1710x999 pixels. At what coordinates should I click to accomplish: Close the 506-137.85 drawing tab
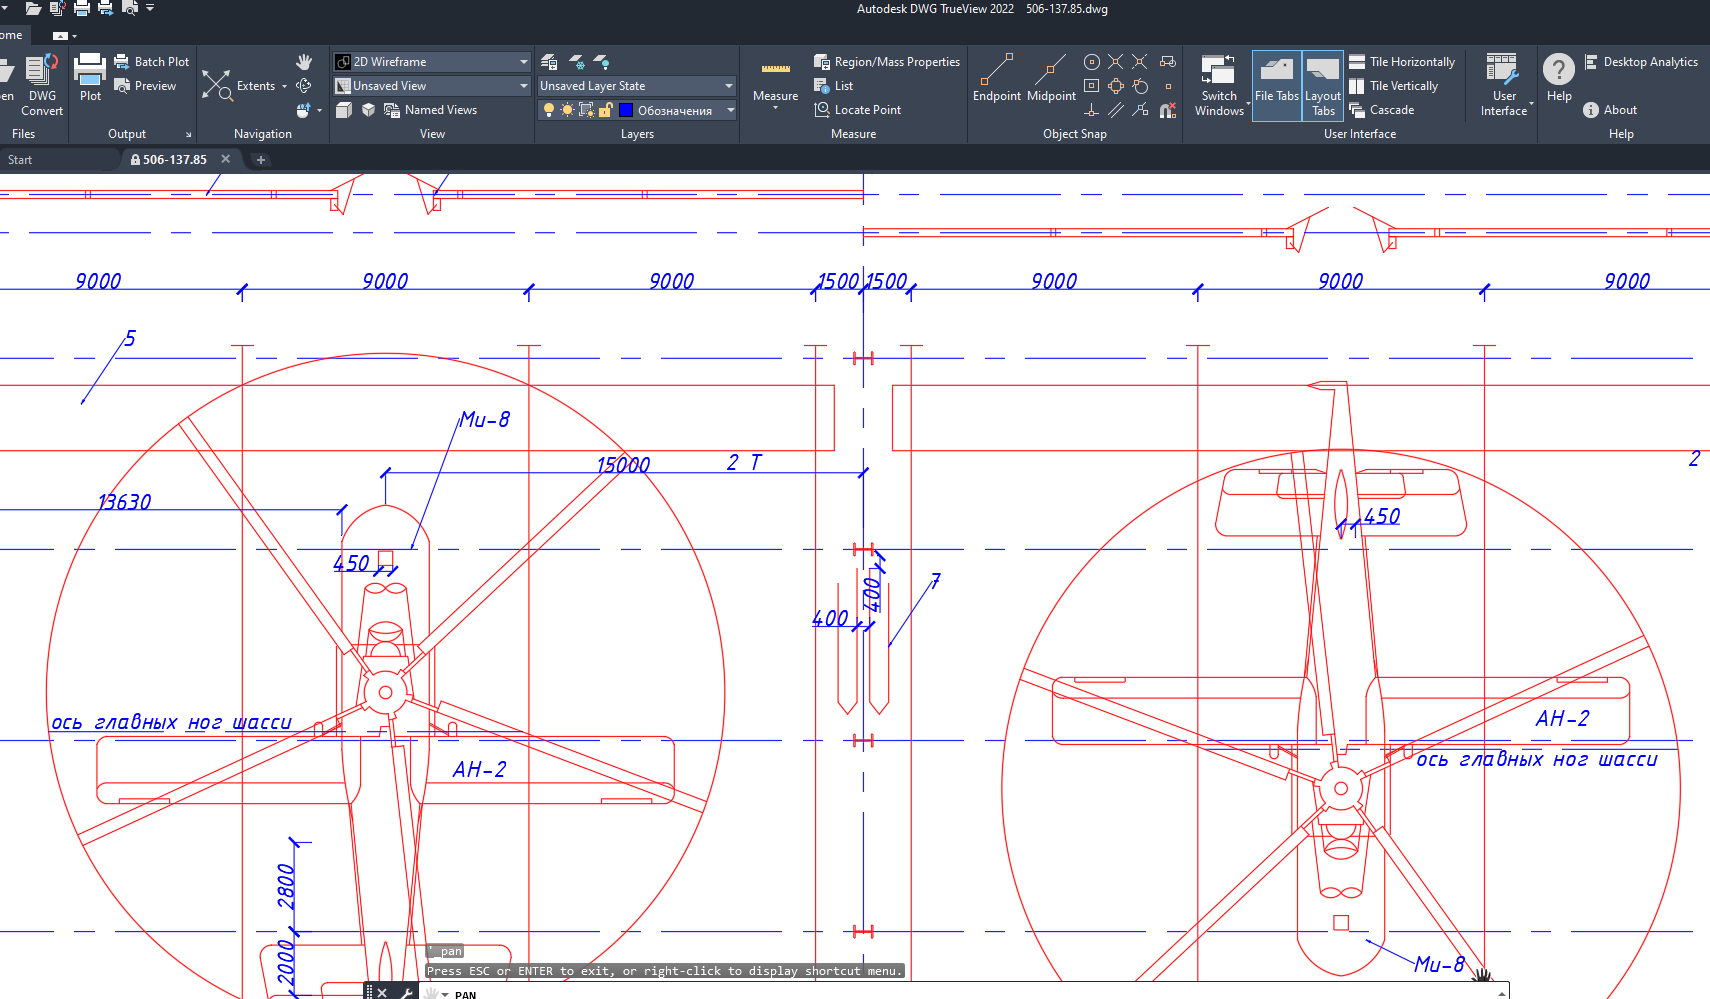(226, 159)
